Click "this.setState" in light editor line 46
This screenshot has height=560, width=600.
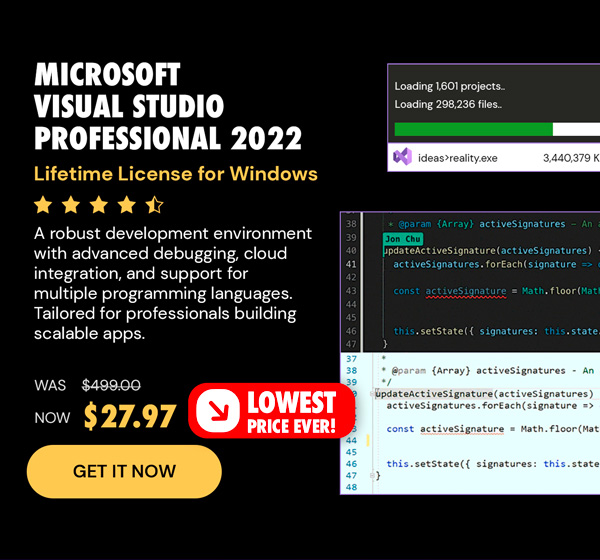click(x=422, y=464)
